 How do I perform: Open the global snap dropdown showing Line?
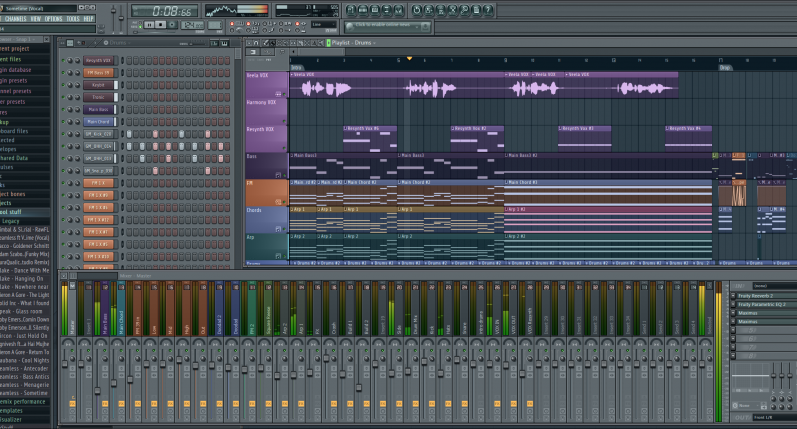(x=323, y=24)
